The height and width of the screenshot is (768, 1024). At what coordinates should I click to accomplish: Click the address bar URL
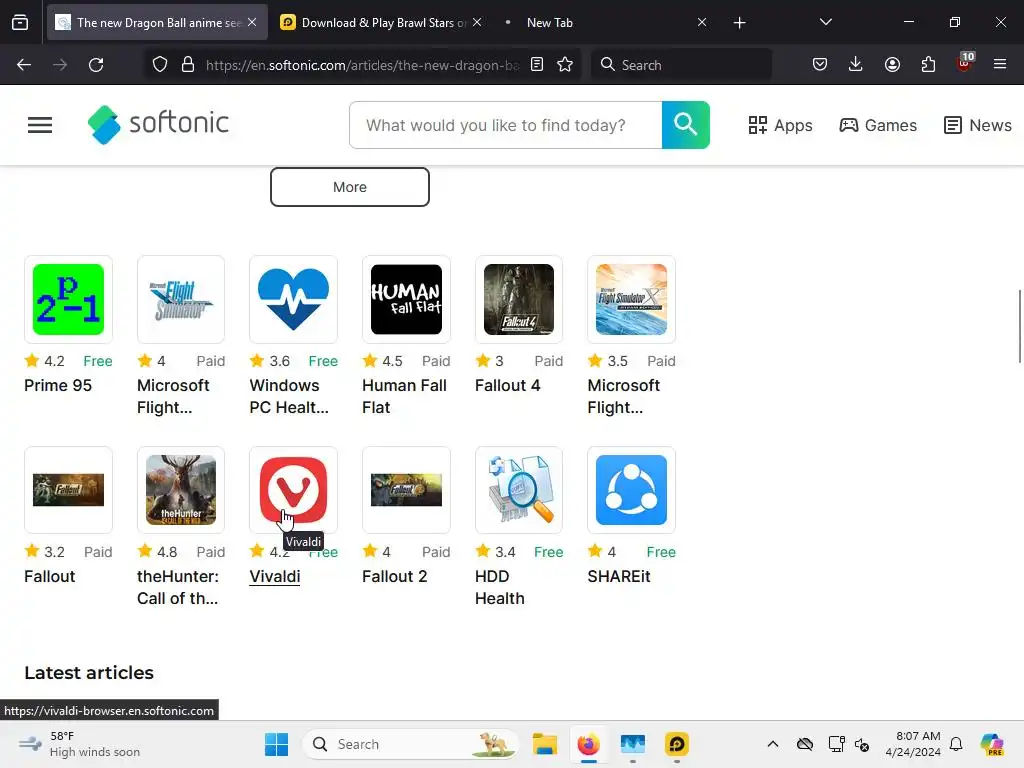click(x=362, y=65)
